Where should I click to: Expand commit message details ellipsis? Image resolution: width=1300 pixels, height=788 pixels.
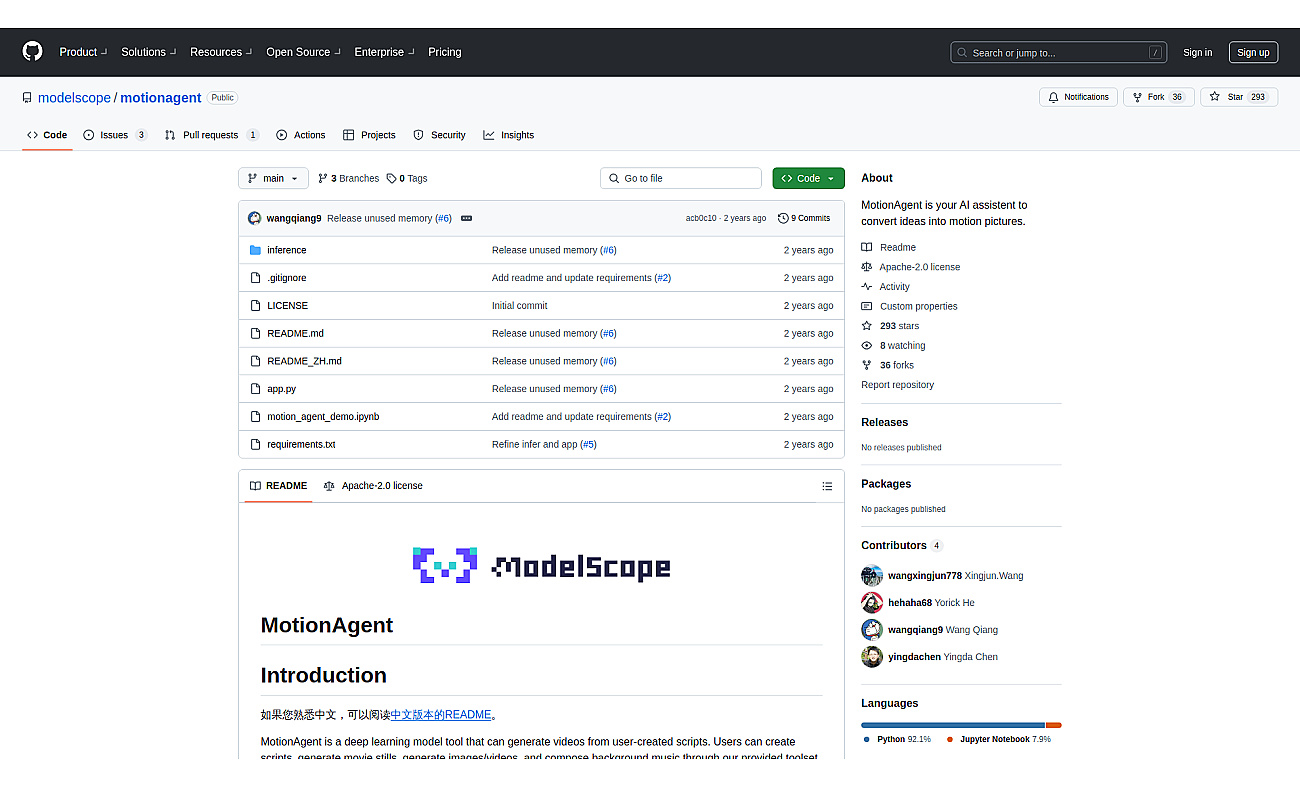tap(466, 218)
